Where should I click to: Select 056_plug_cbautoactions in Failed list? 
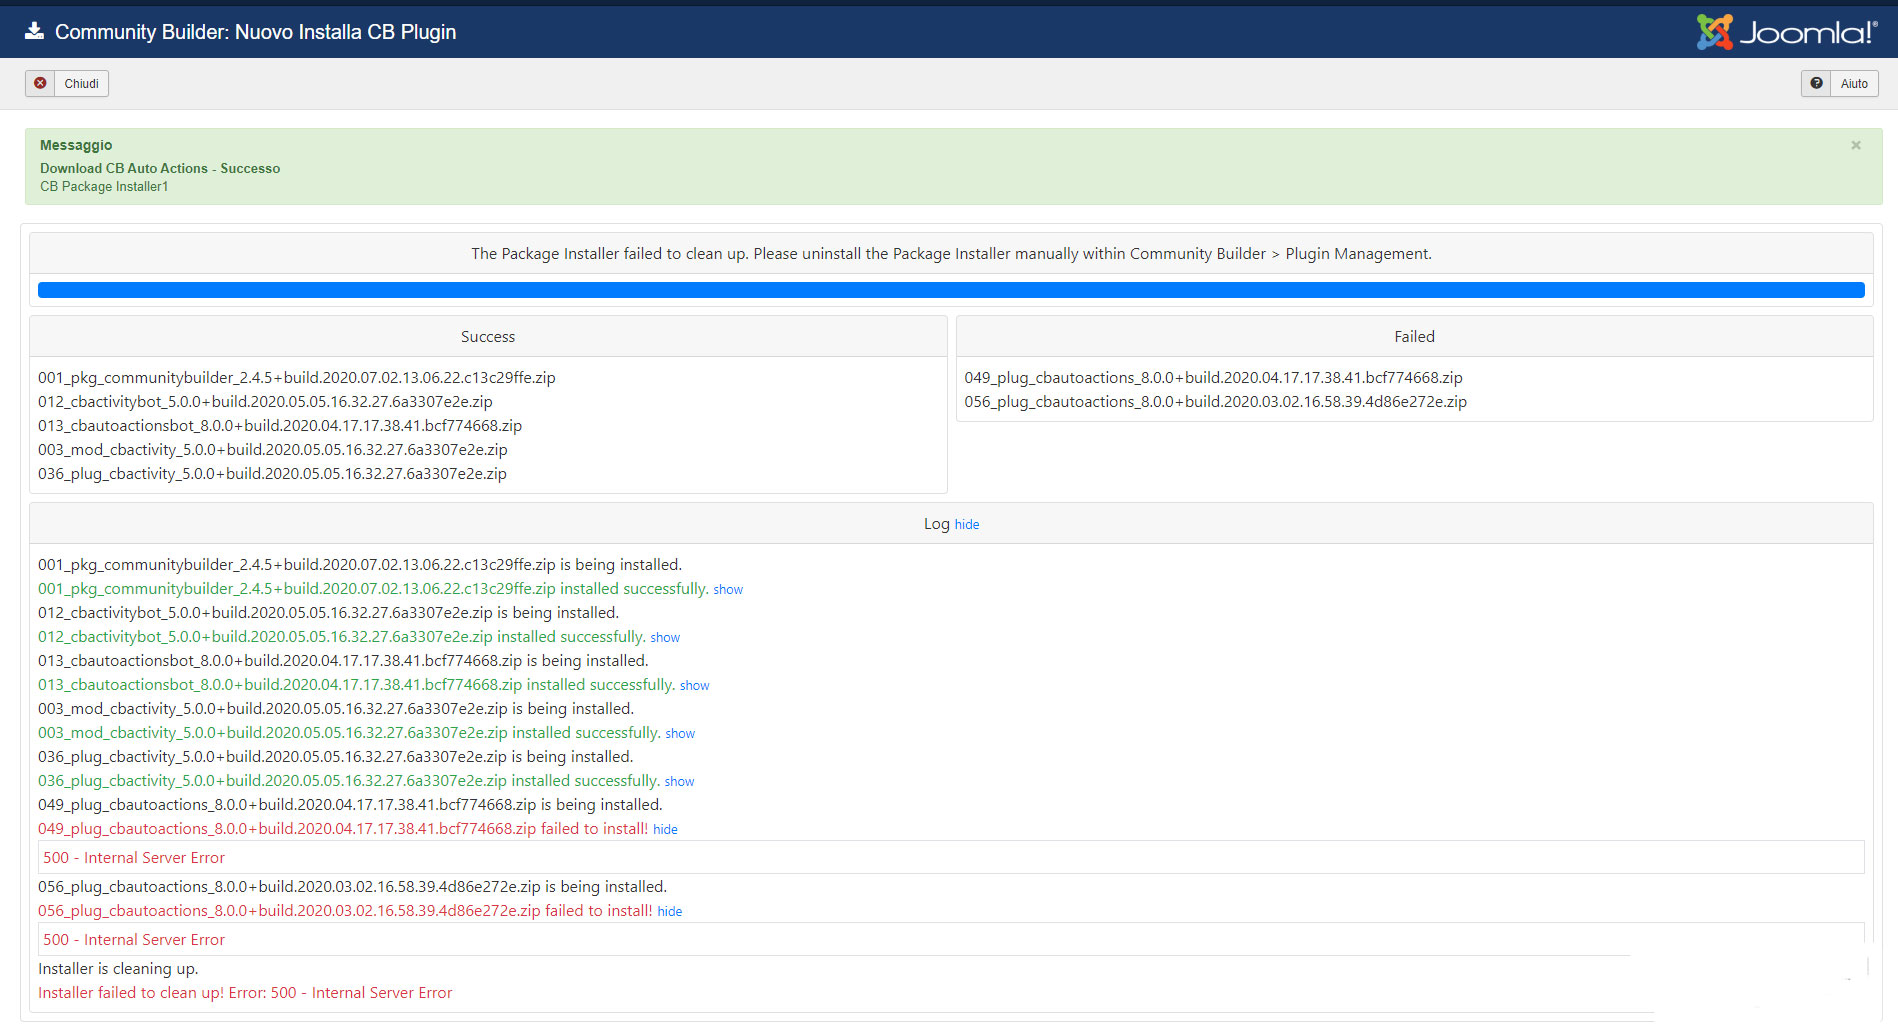(1215, 402)
